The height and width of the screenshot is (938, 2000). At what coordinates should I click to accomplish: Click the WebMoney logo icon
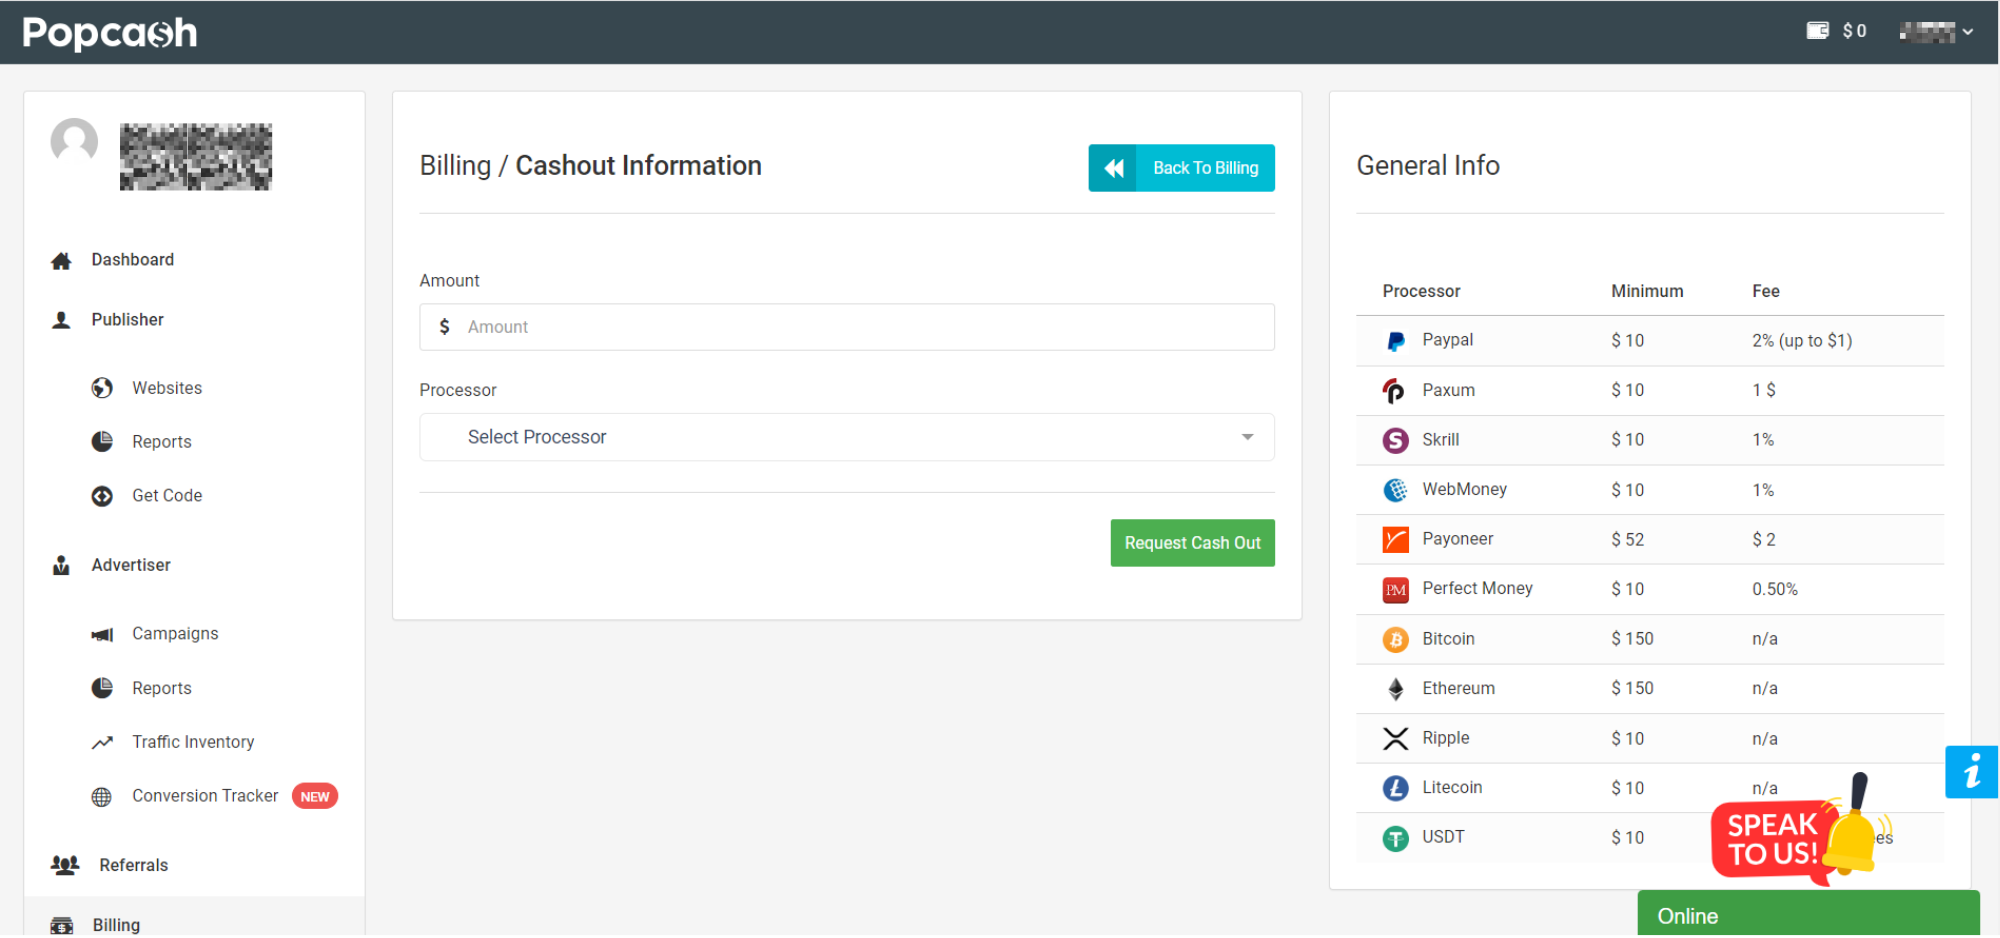pos(1395,490)
